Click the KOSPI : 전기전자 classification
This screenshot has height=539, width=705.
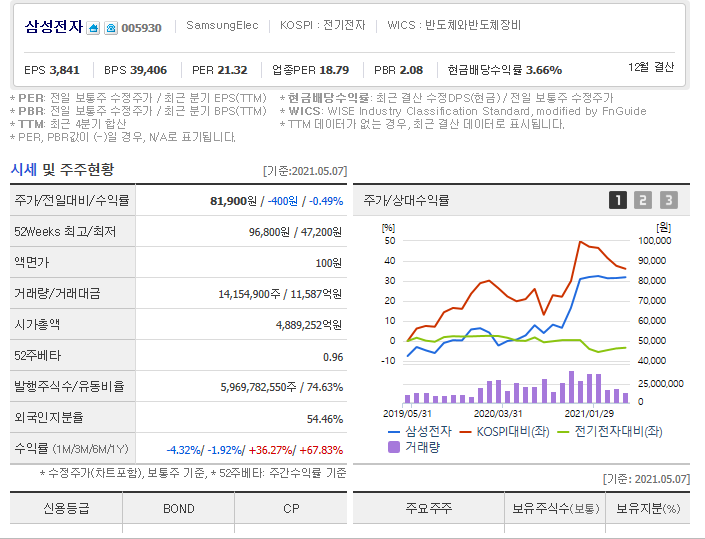pyautogui.click(x=322, y=25)
